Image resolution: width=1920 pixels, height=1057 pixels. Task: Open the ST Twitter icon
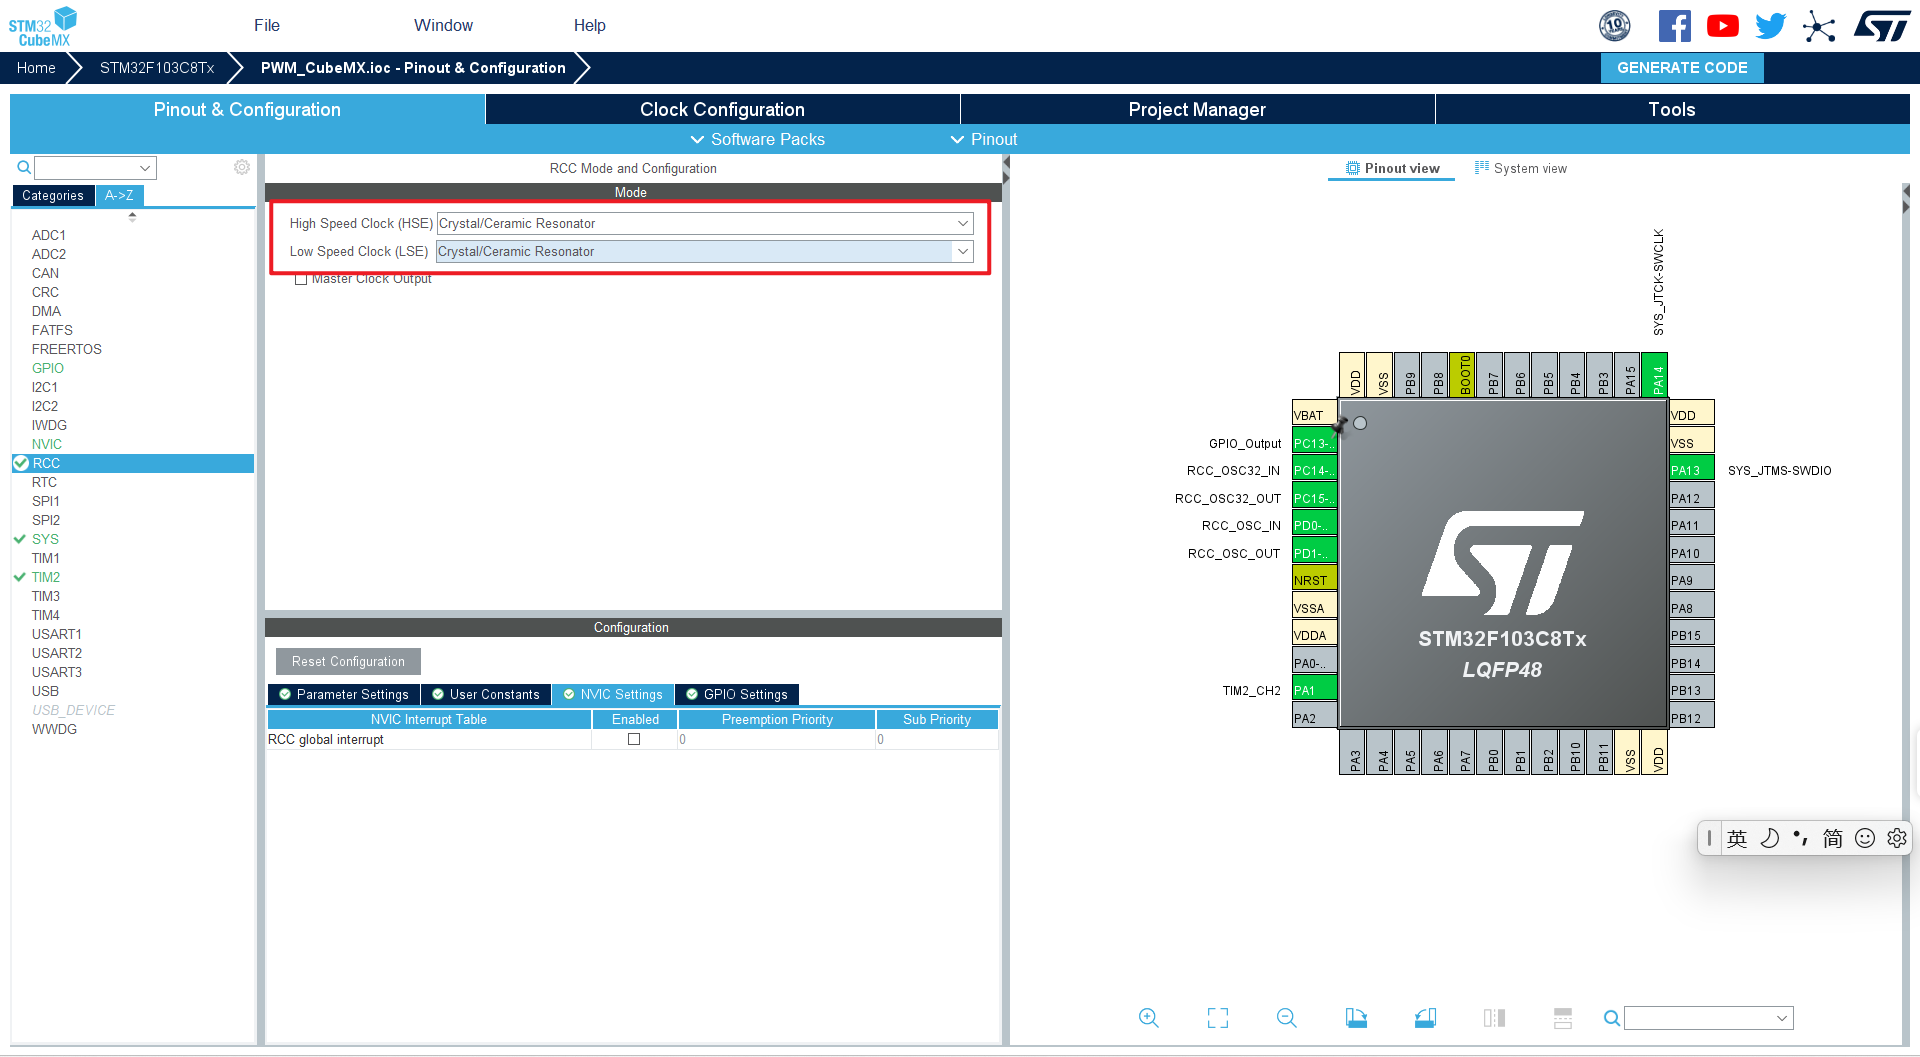[x=1770, y=26]
